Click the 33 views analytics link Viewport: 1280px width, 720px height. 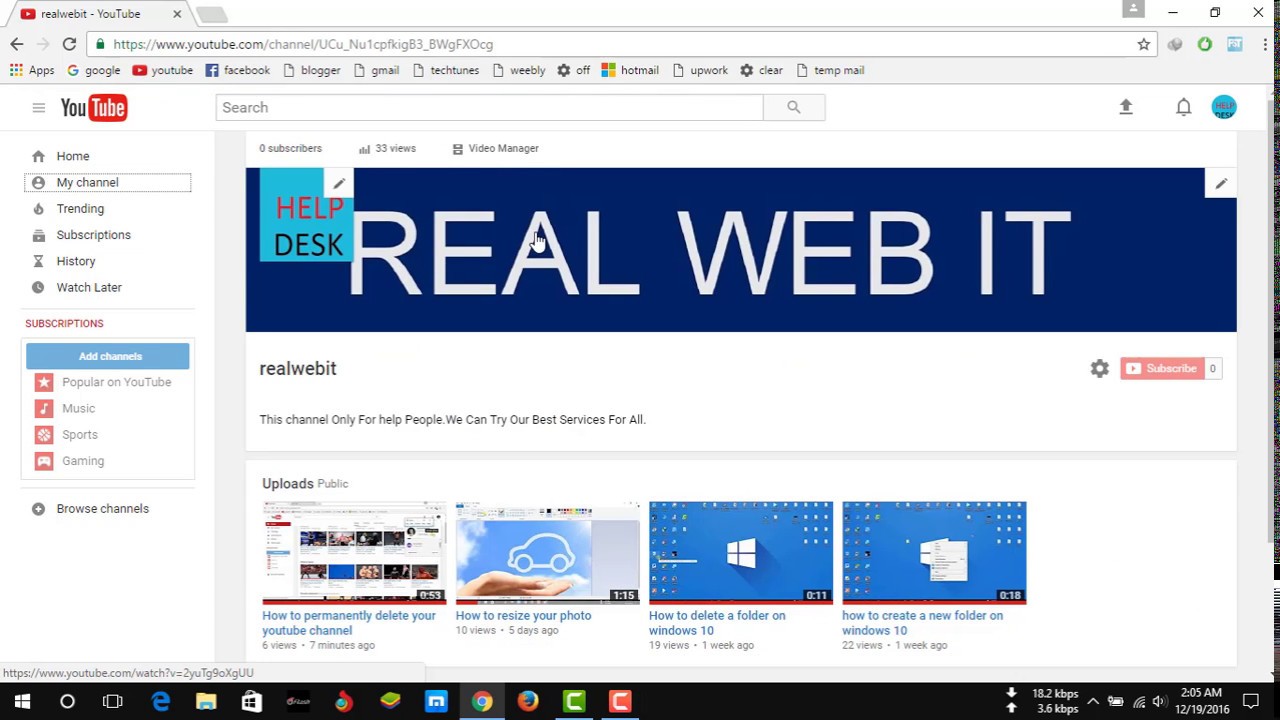(x=387, y=149)
